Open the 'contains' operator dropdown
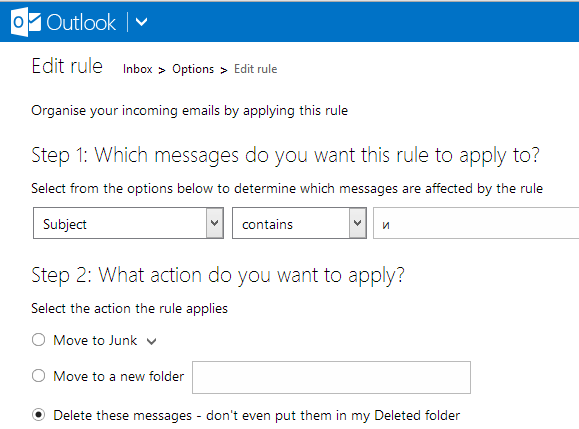 point(299,223)
